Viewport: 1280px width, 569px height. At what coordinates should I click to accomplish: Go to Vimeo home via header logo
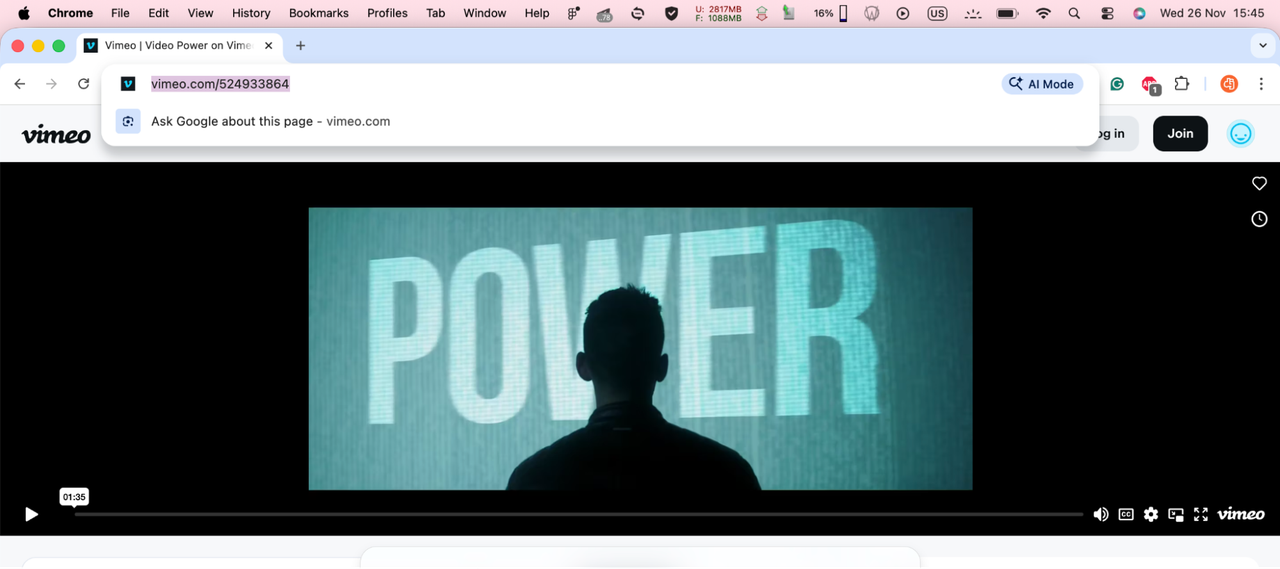tap(56, 134)
